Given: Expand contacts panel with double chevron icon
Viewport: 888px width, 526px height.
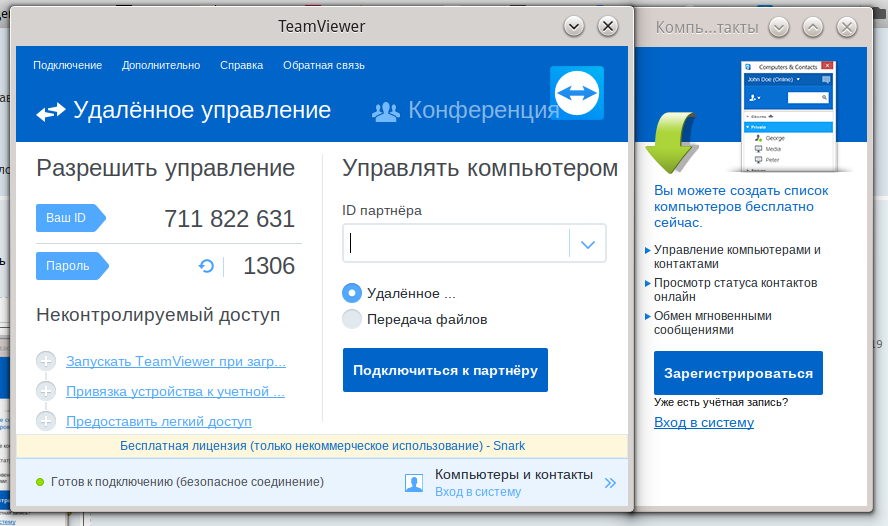Looking at the screenshot, I should [x=610, y=483].
